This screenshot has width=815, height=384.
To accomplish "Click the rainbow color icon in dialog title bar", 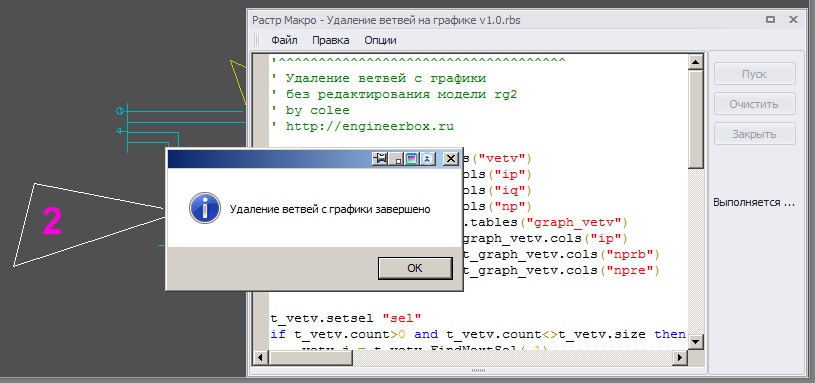I will 411,159.
